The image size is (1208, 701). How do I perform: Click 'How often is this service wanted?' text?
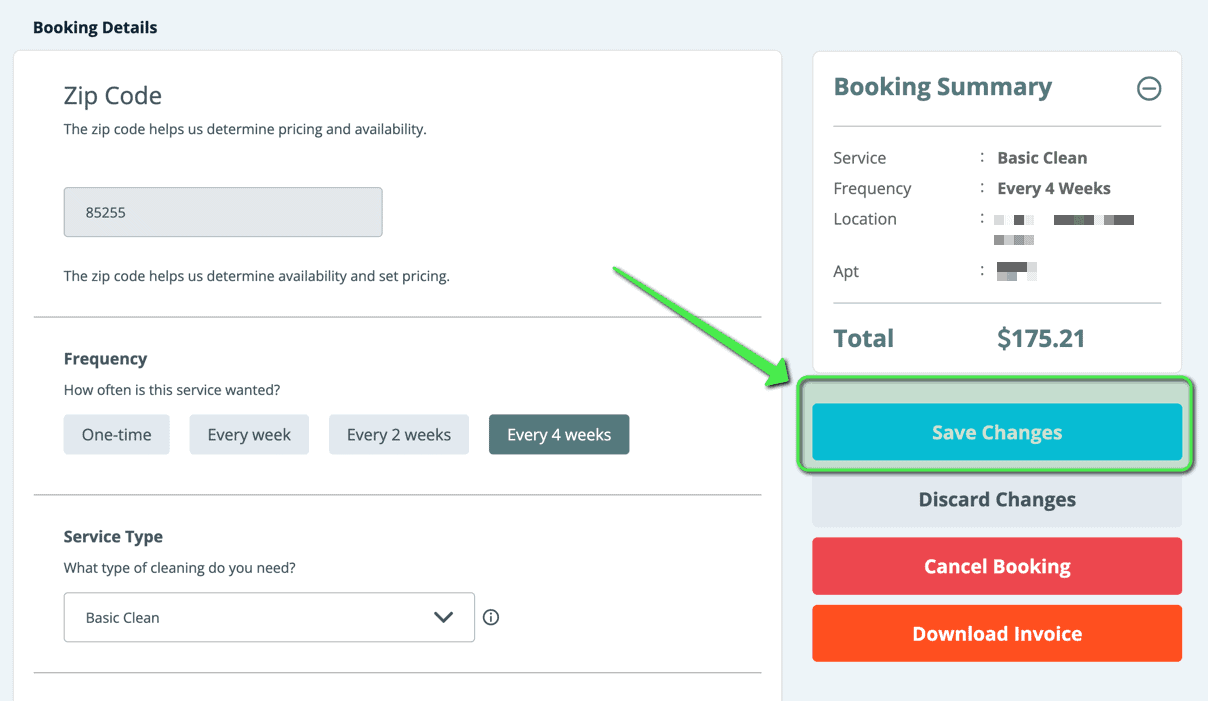pos(172,390)
